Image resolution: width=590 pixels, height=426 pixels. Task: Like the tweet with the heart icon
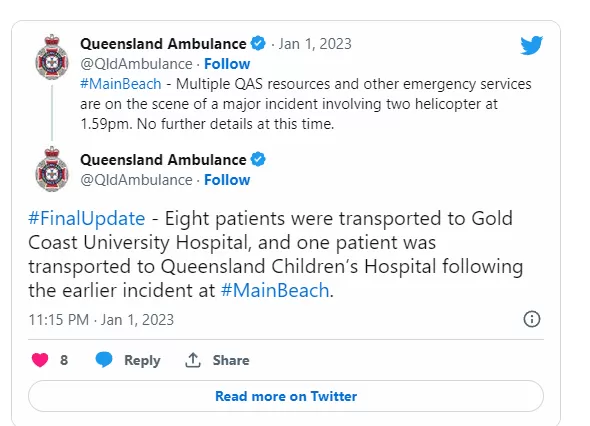(40, 360)
